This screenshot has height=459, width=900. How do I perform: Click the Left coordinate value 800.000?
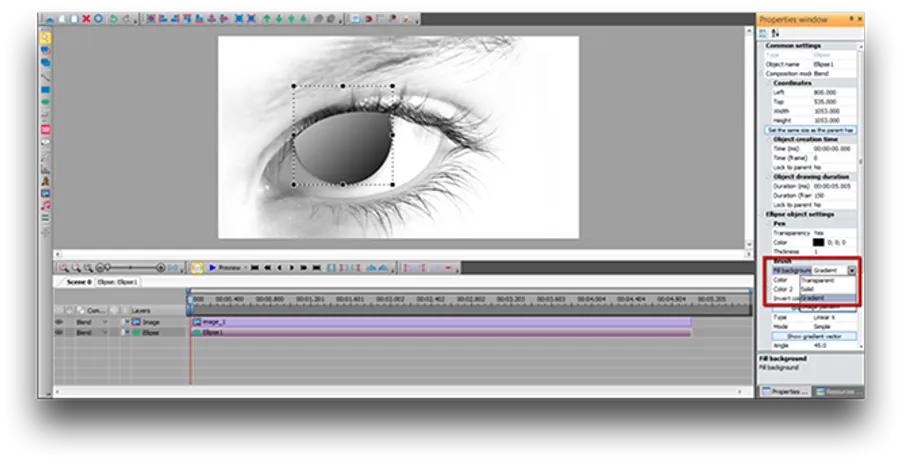[825, 92]
